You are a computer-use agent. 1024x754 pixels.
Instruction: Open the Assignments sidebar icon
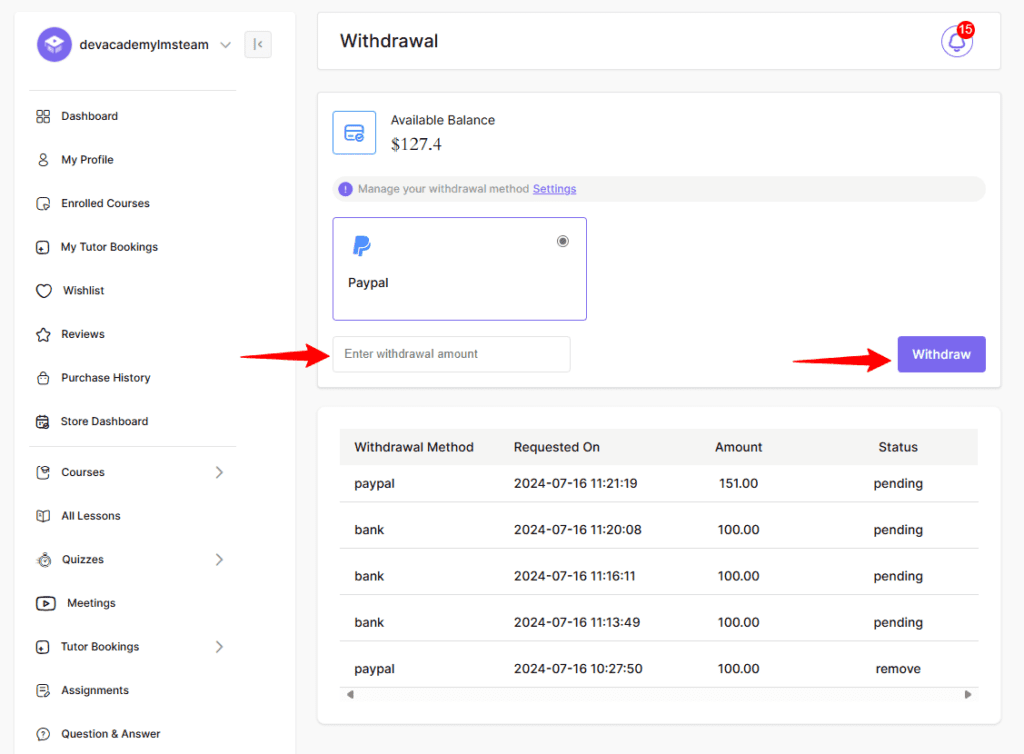[x=44, y=690]
